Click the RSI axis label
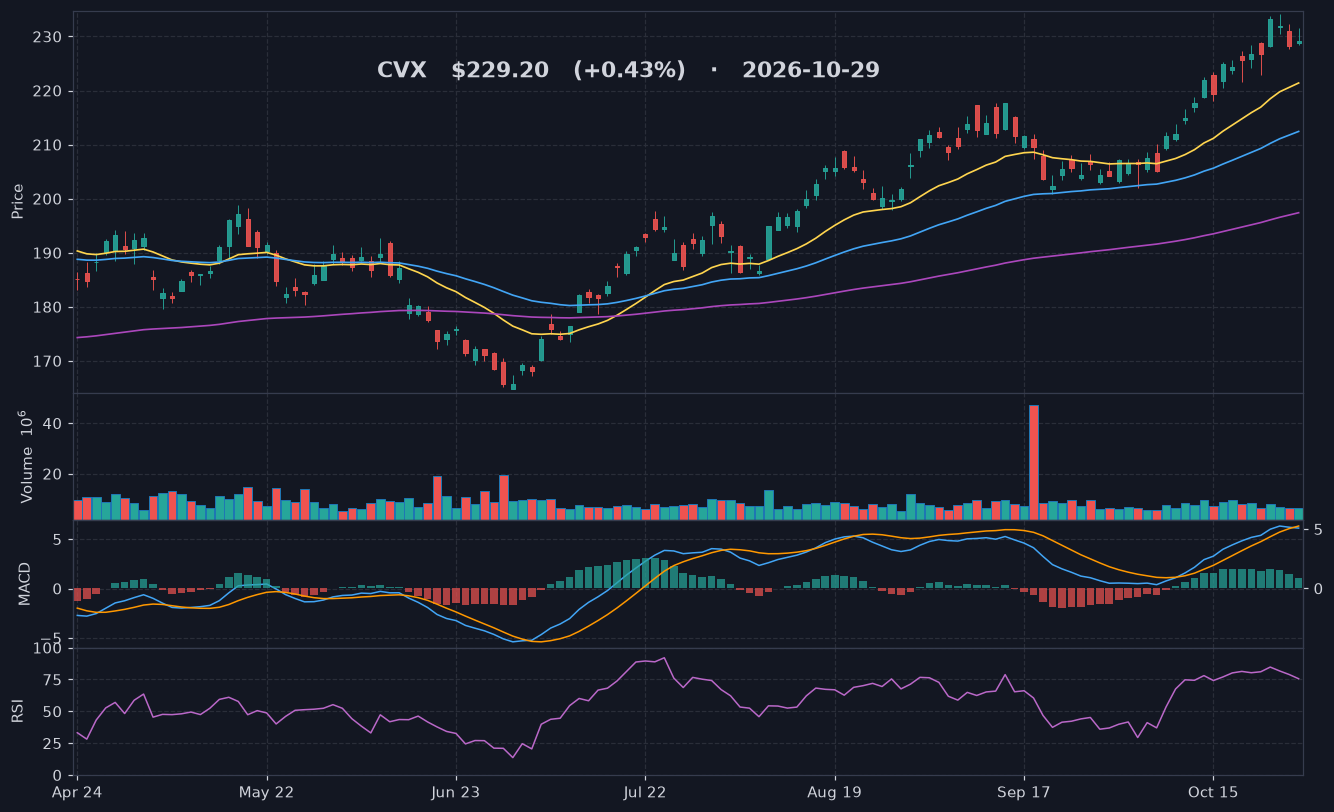Screen dimensions: 1334x812 click(x=17, y=711)
